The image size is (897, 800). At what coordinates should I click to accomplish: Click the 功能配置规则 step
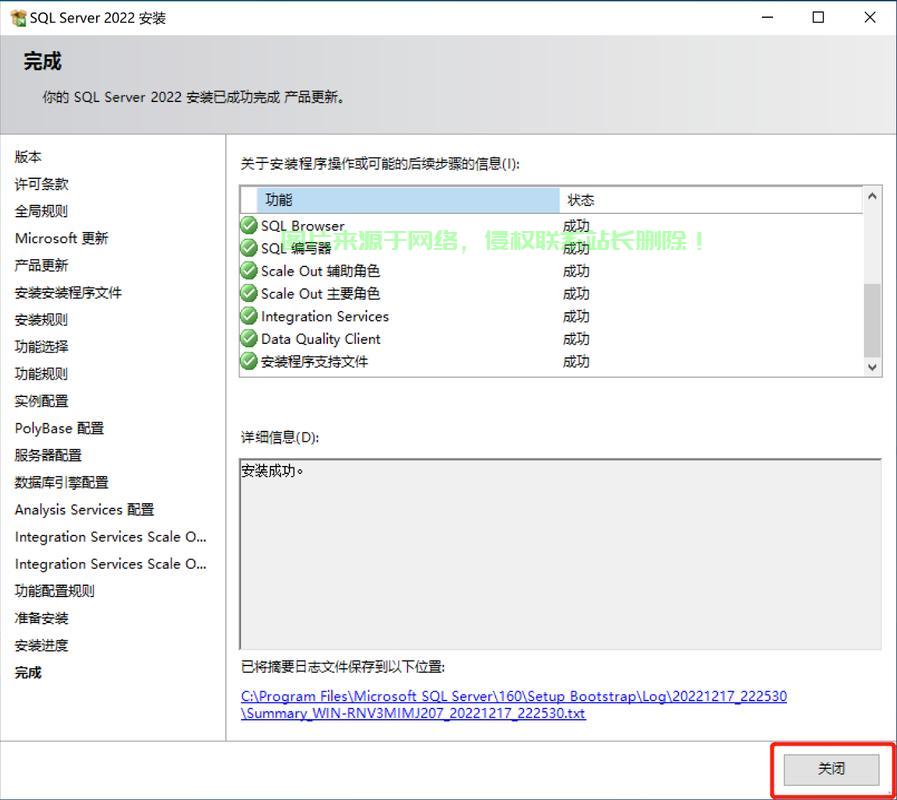(x=54, y=591)
